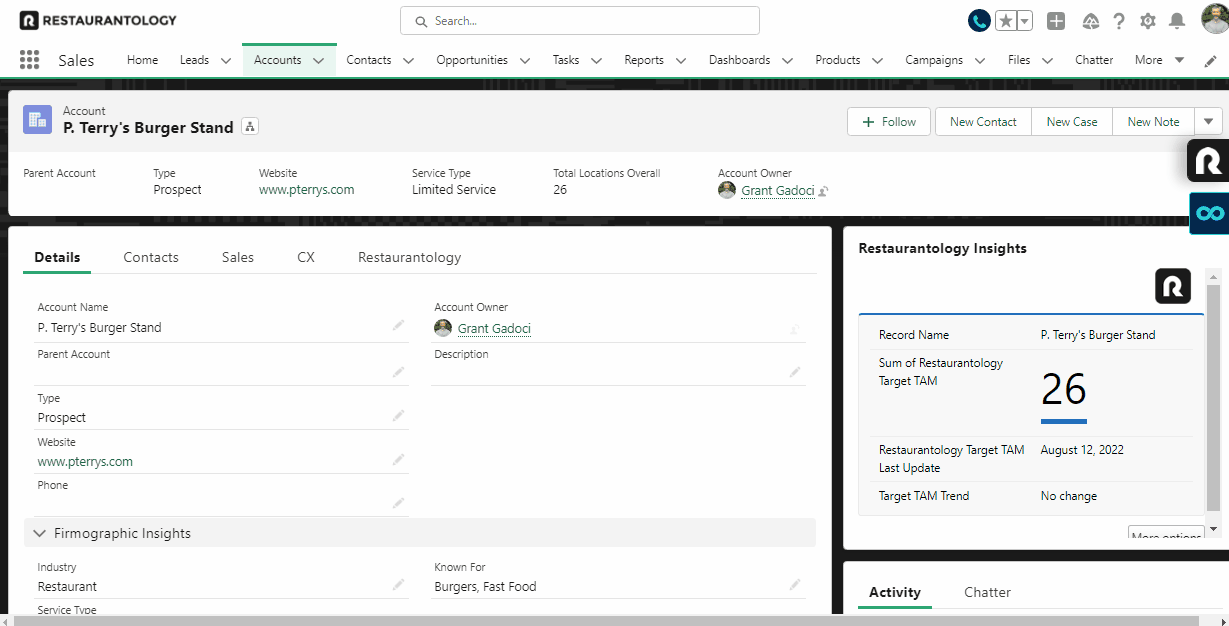The height and width of the screenshot is (626, 1229).
Task: Click the Follow button
Action: click(x=889, y=121)
